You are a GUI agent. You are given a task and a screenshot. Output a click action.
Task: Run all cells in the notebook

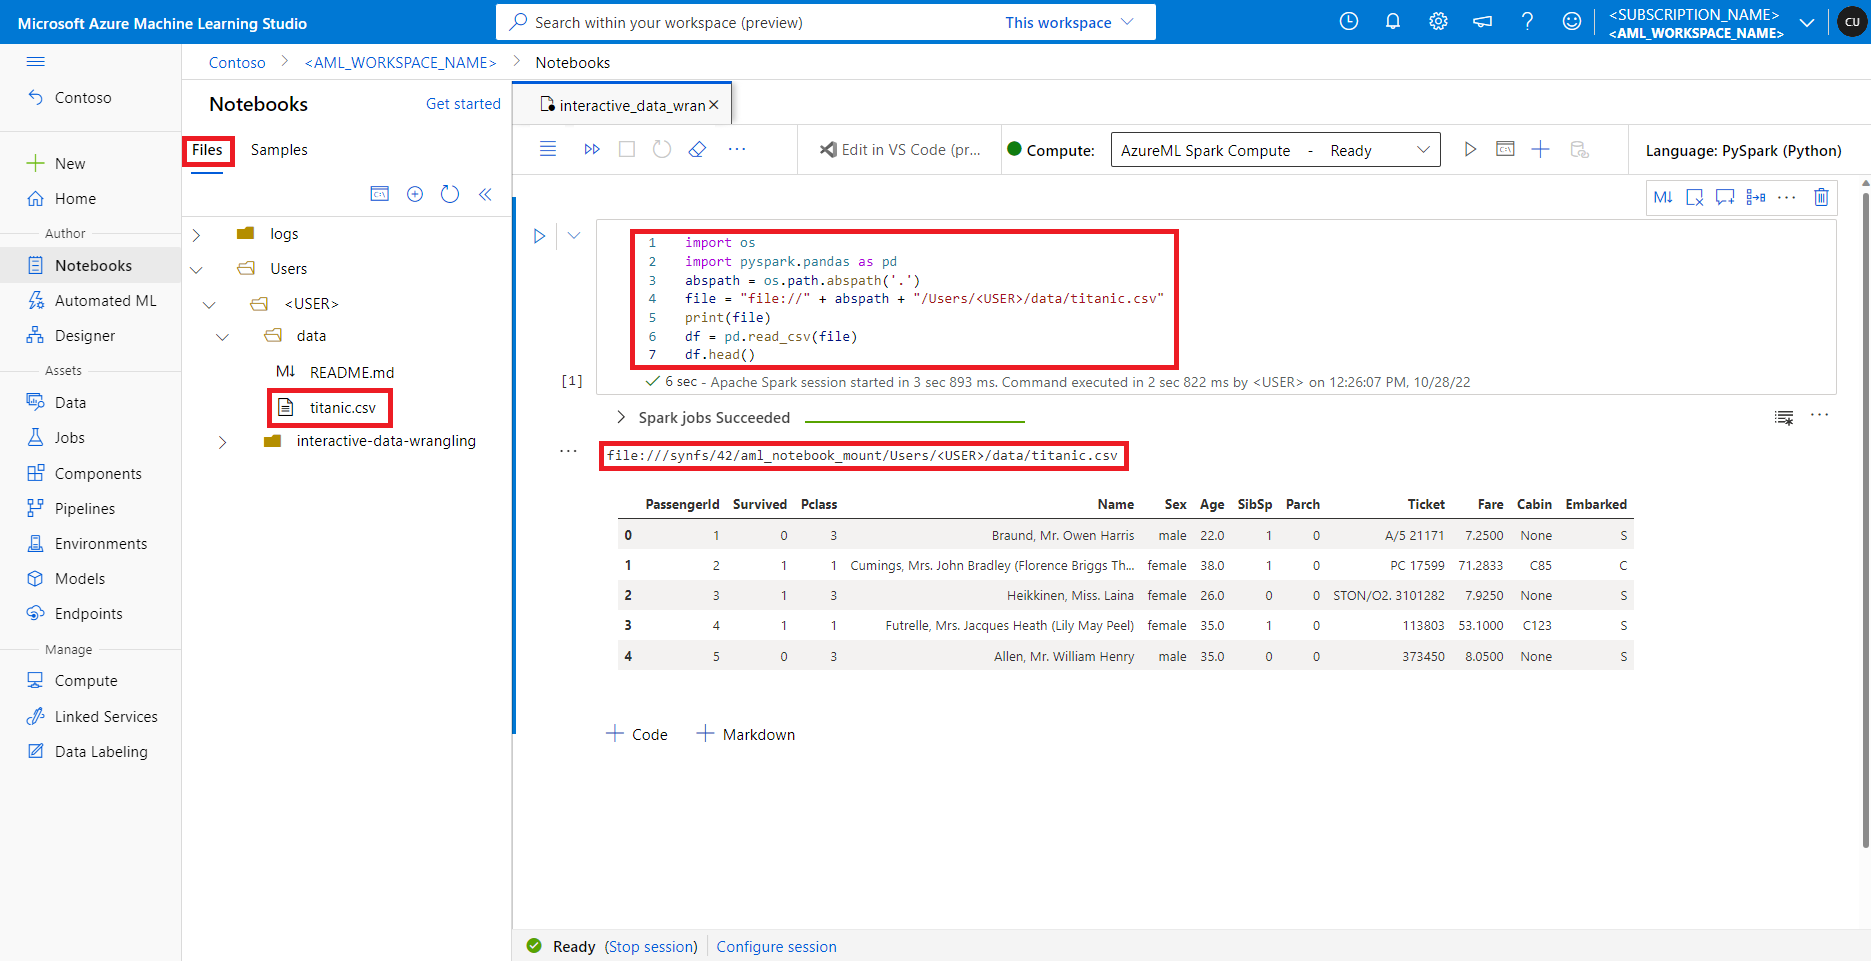[x=592, y=148]
